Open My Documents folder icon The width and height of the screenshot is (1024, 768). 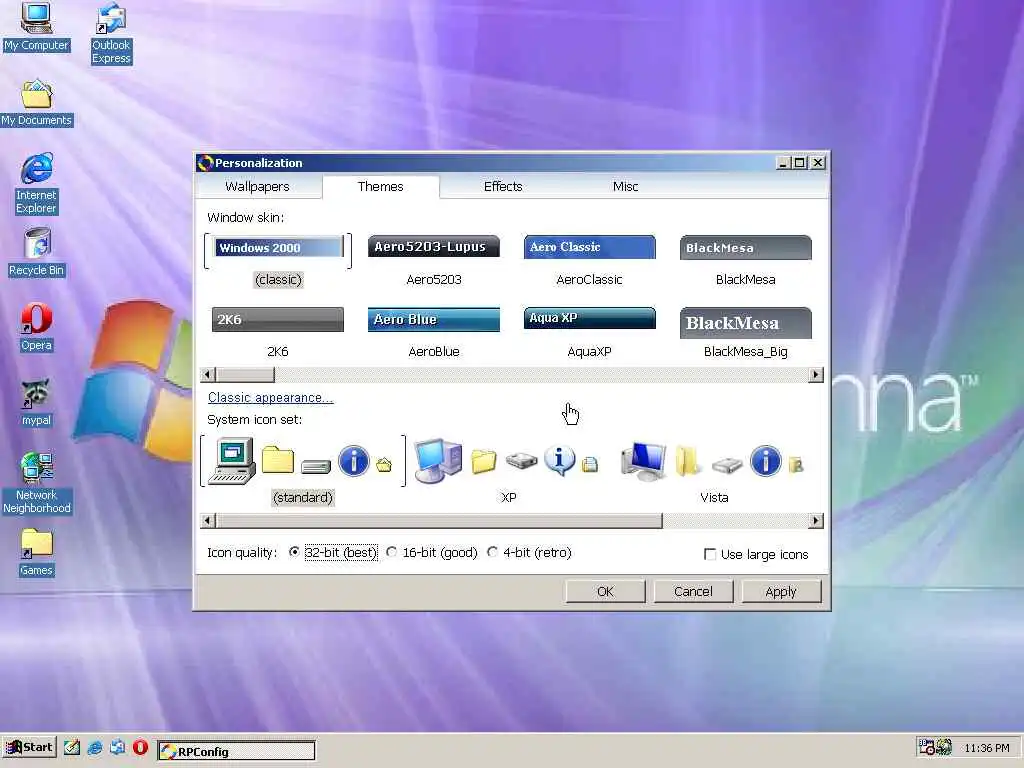coord(36,103)
